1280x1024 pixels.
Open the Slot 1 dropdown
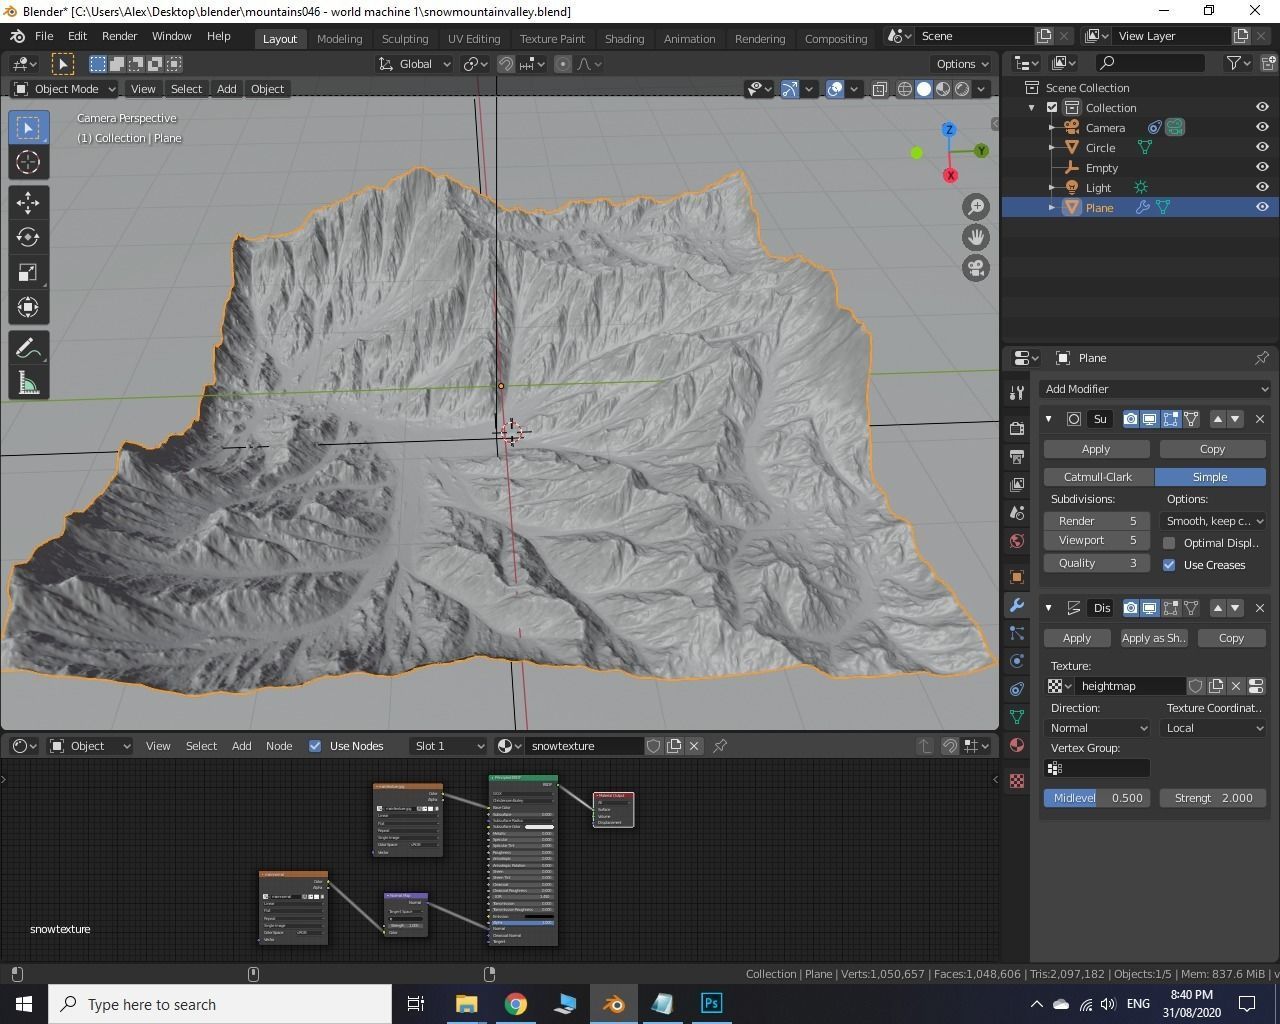tap(448, 746)
